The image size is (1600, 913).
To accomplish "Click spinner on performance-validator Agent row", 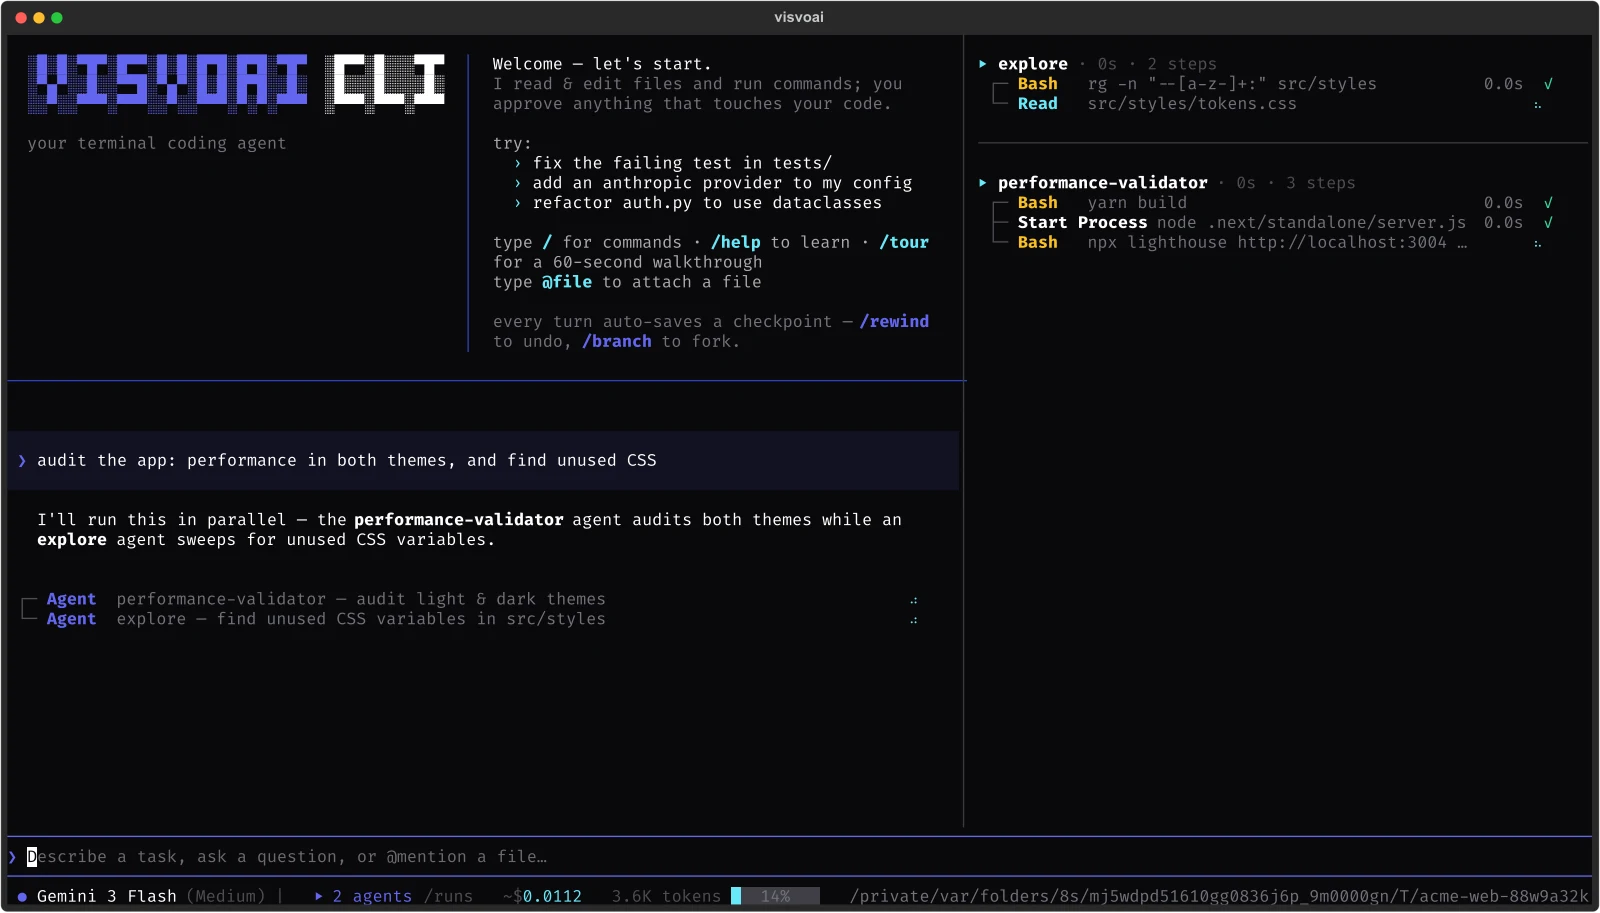I will coord(914,601).
